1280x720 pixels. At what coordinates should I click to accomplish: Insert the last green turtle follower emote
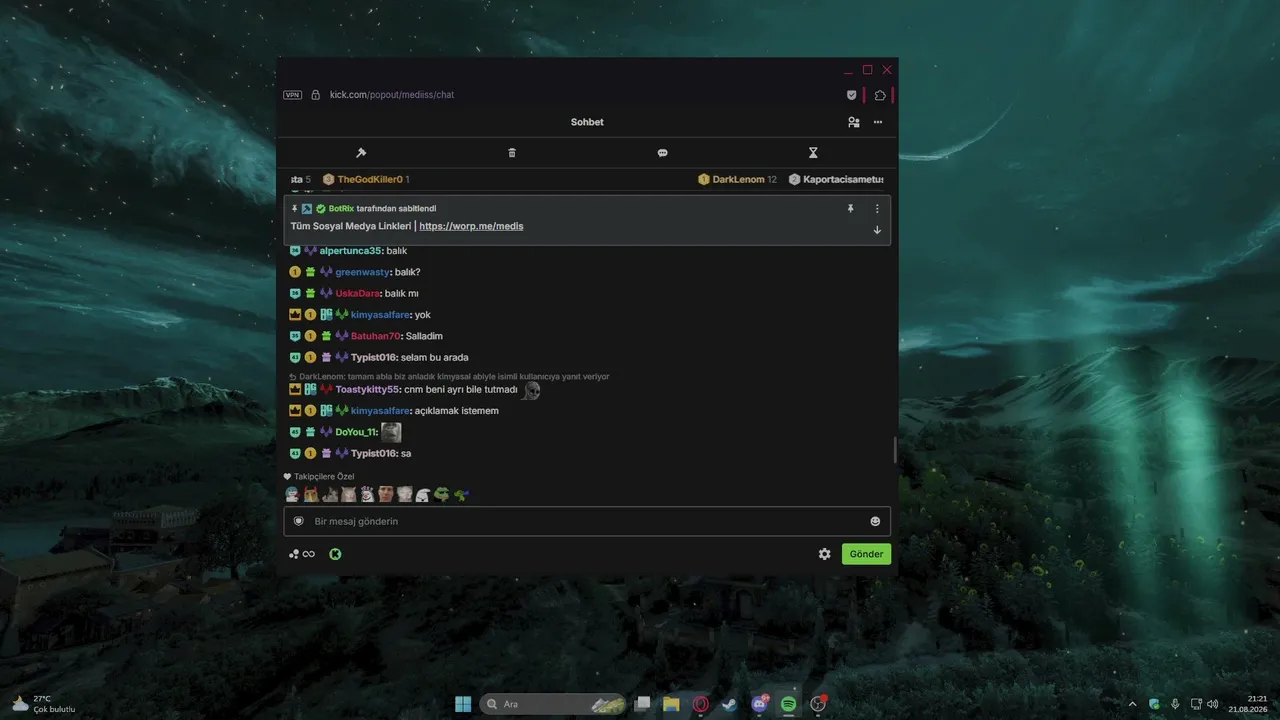(x=459, y=494)
